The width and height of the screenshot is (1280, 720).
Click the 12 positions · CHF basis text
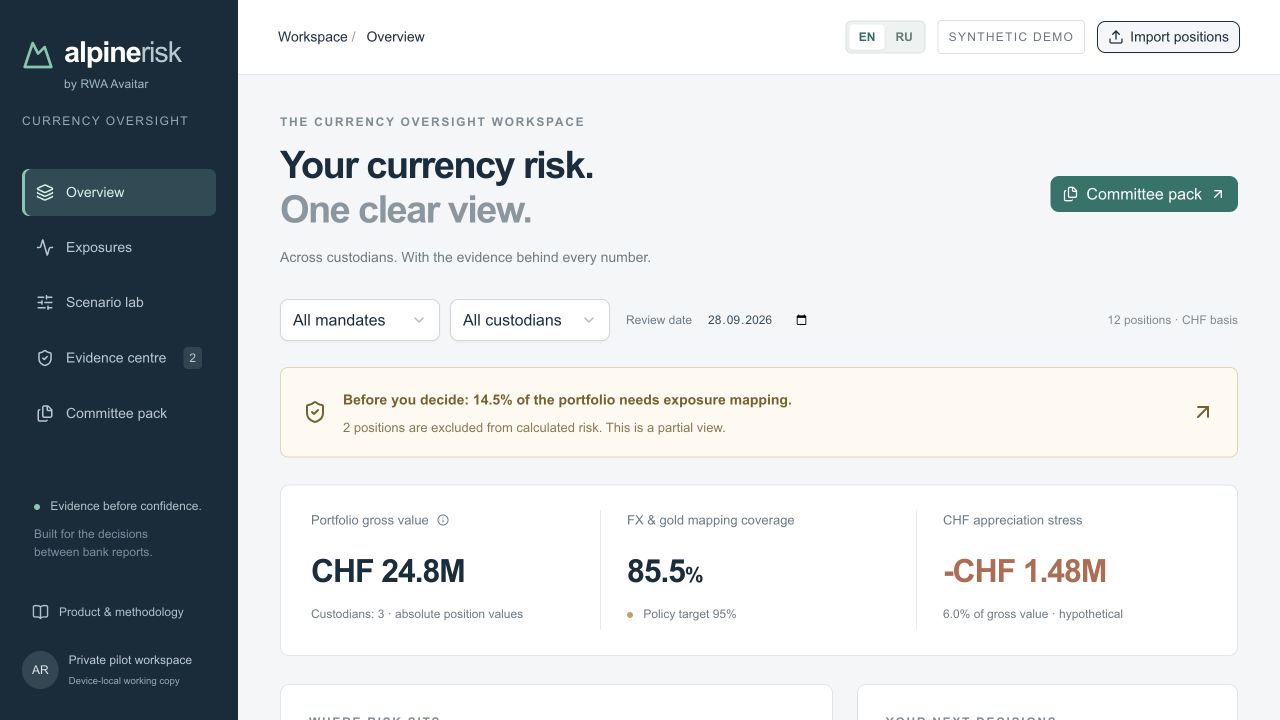[x=1172, y=320]
